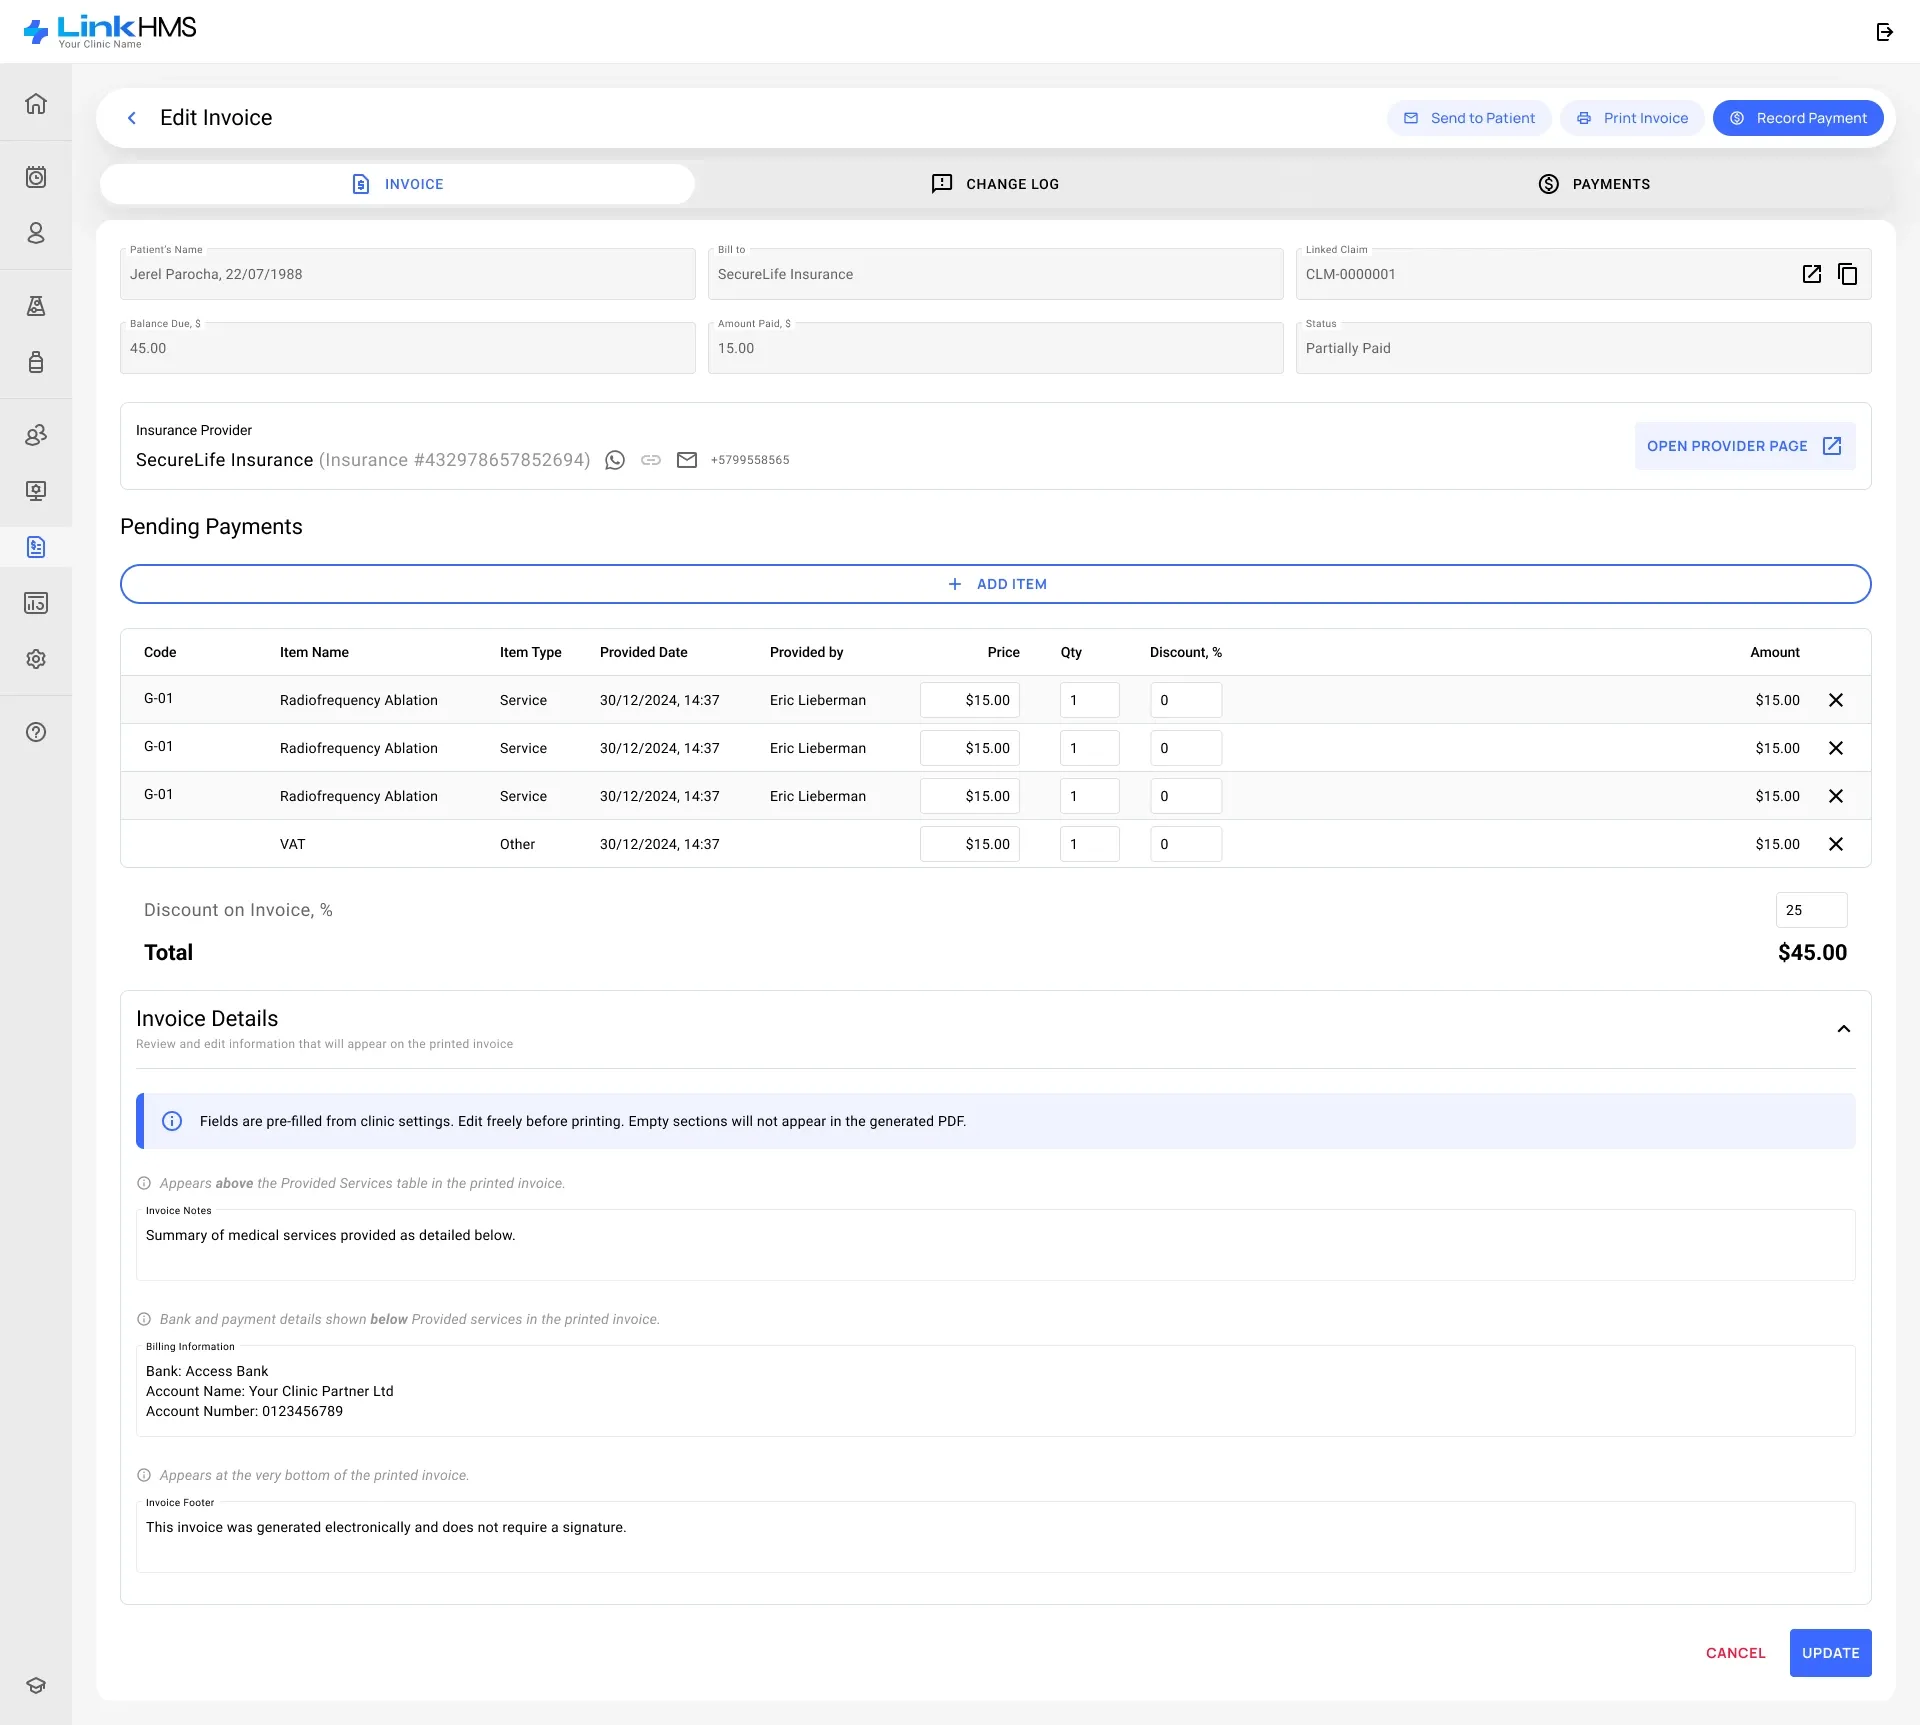The image size is (1920, 1725).
Task: Open the graduation cap training icon
Action: coord(36,1685)
